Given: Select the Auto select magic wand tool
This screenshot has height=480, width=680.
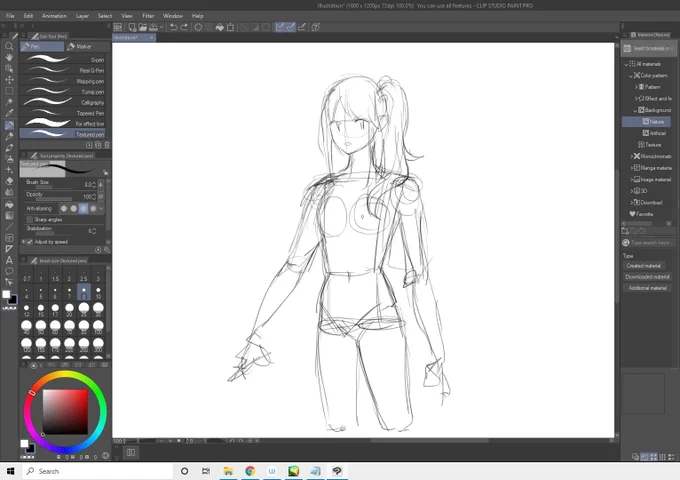Looking at the screenshot, I should click(9, 102).
